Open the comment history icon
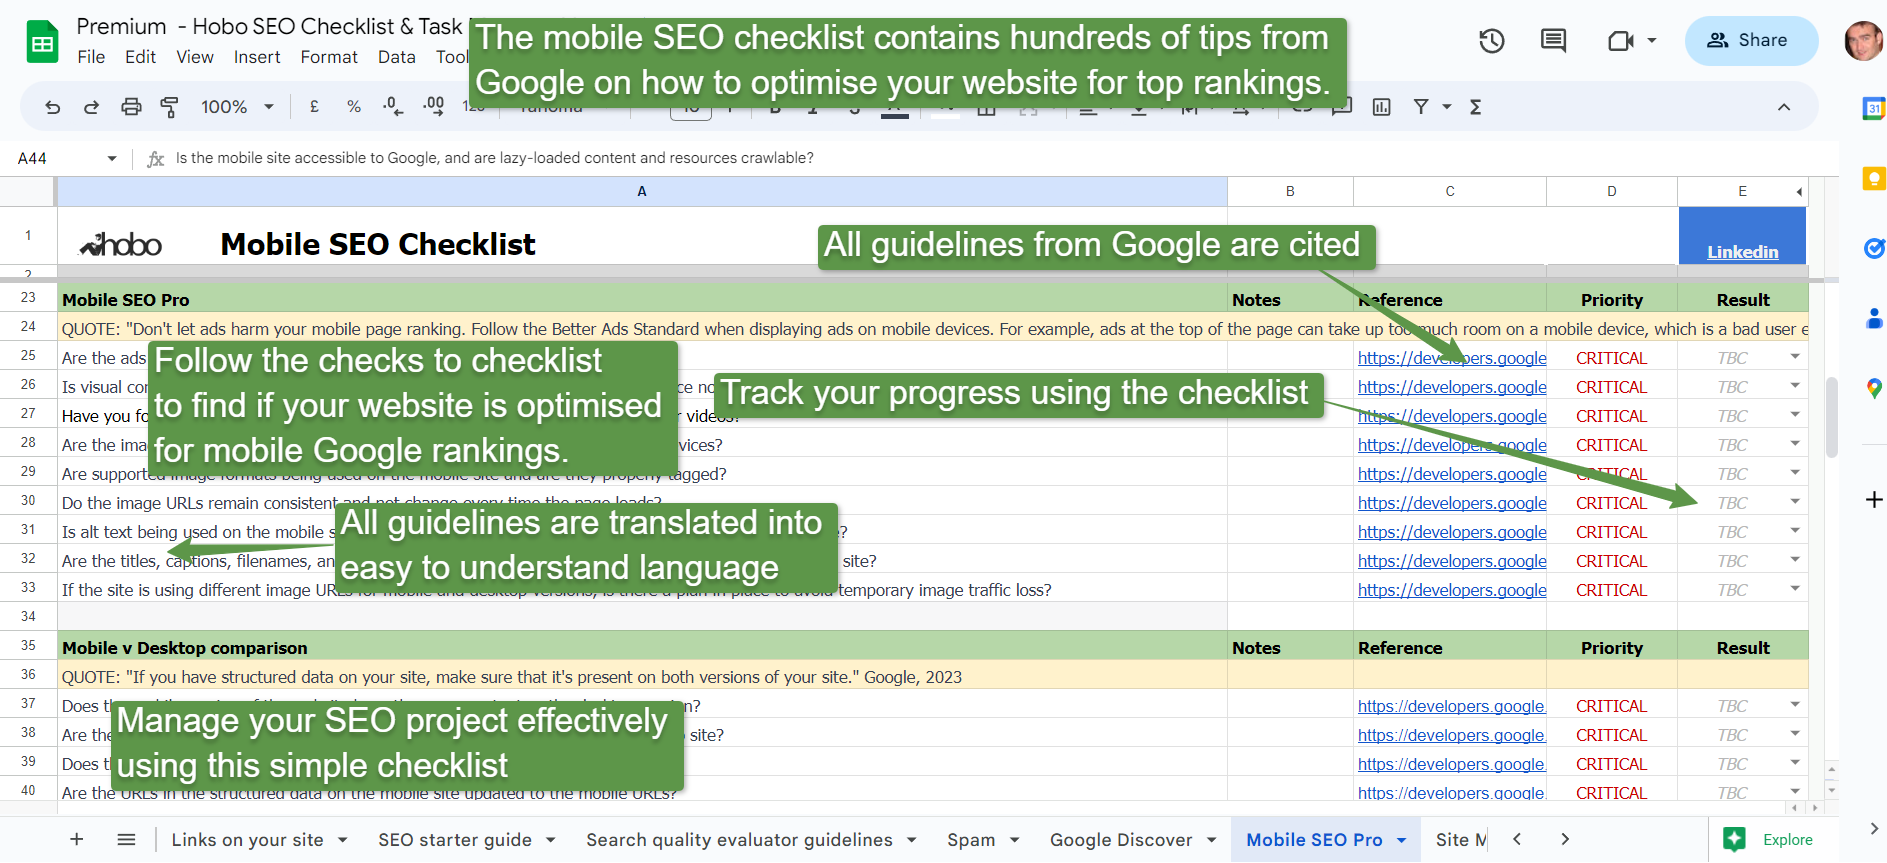1887x863 pixels. tap(1553, 41)
